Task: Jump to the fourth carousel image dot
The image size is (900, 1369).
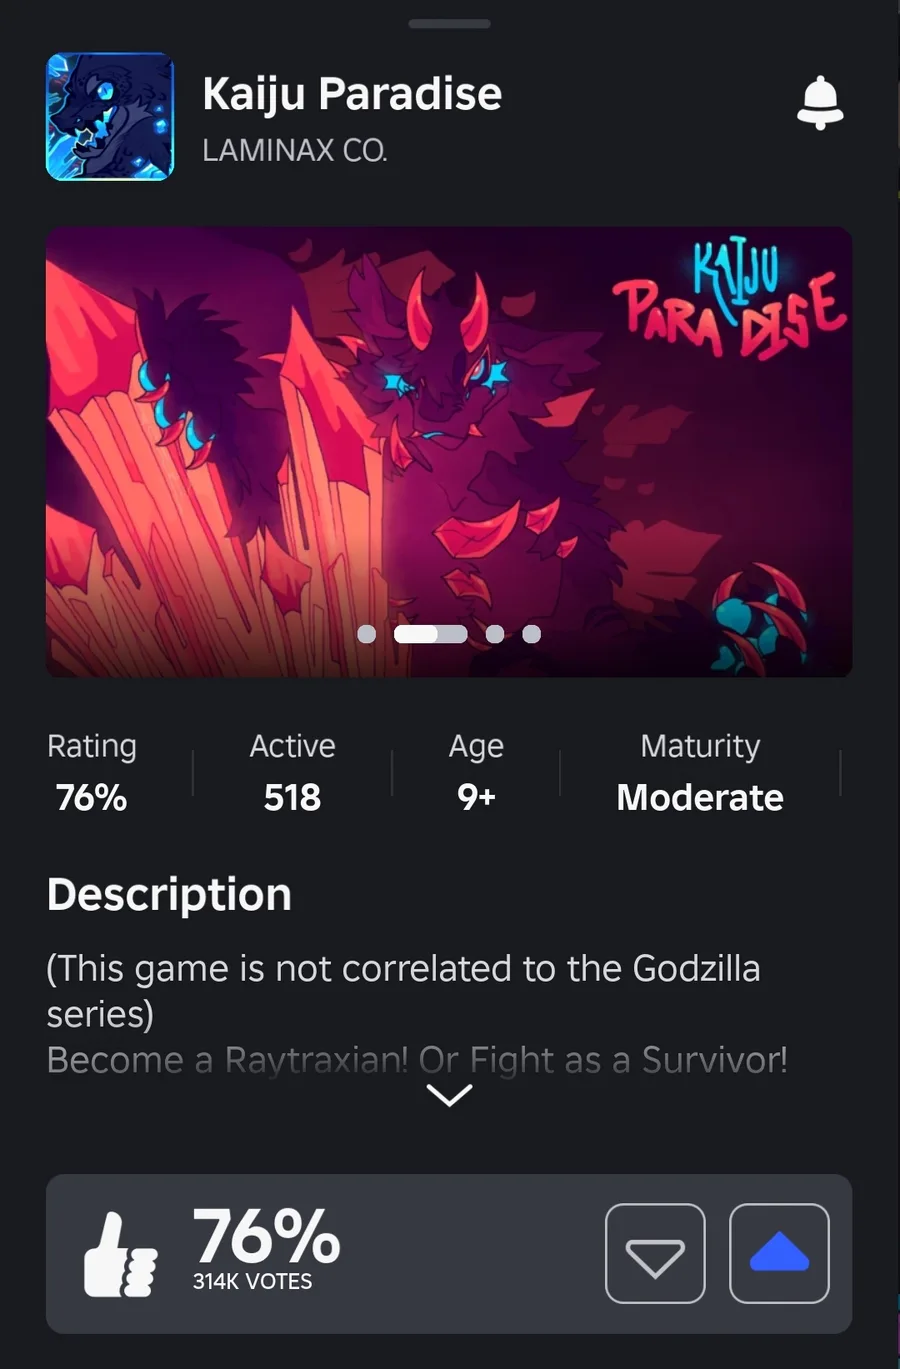Action: tap(532, 634)
